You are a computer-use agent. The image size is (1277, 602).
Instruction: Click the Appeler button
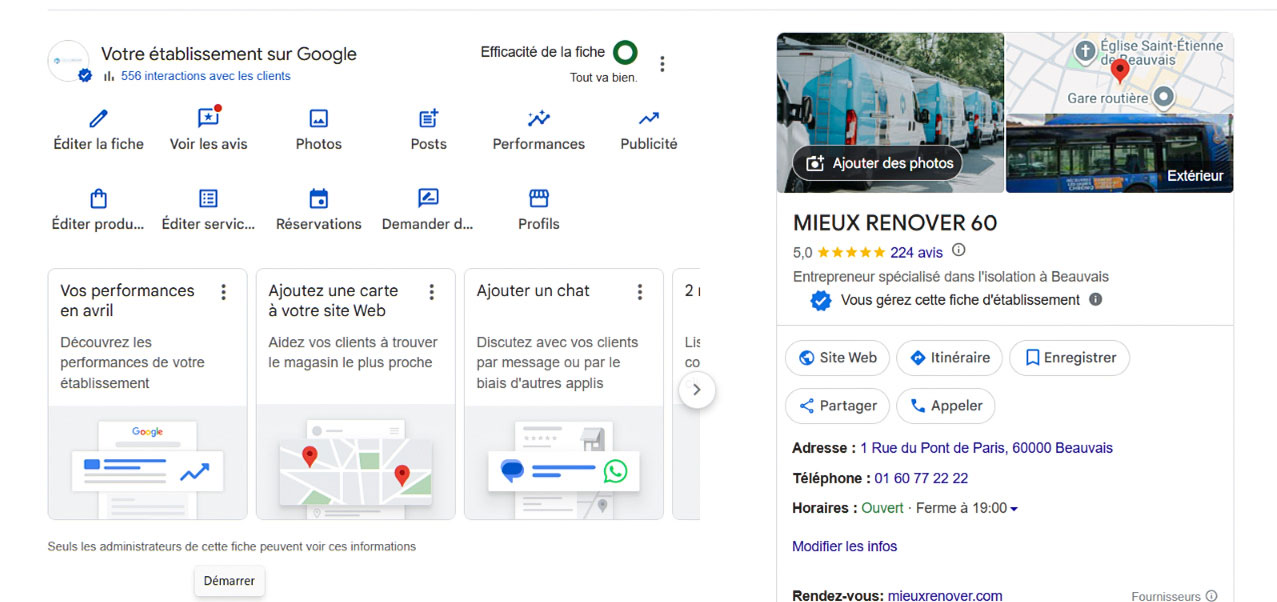(x=946, y=406)
